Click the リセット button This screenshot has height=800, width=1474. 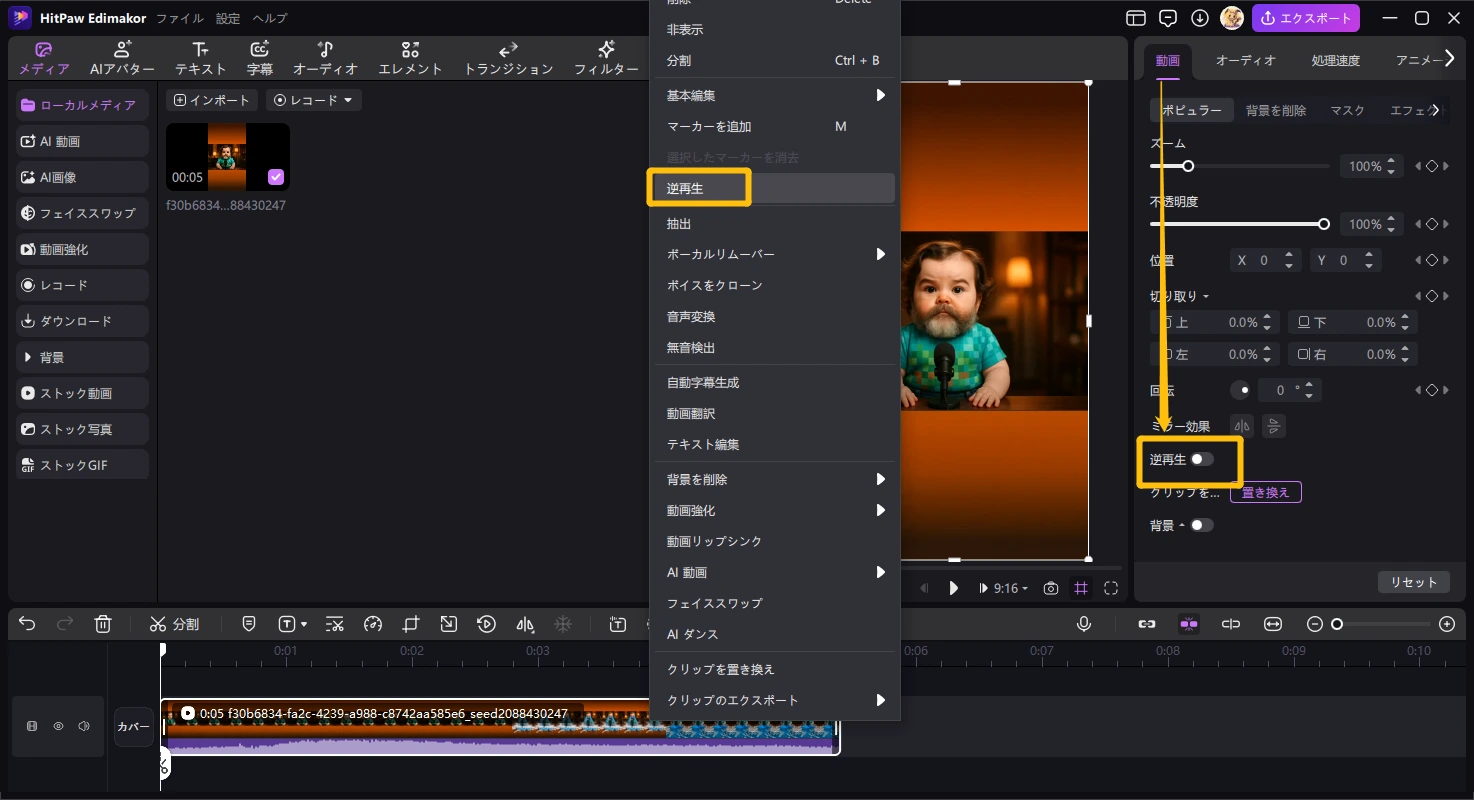click(x=1413, y=582)
